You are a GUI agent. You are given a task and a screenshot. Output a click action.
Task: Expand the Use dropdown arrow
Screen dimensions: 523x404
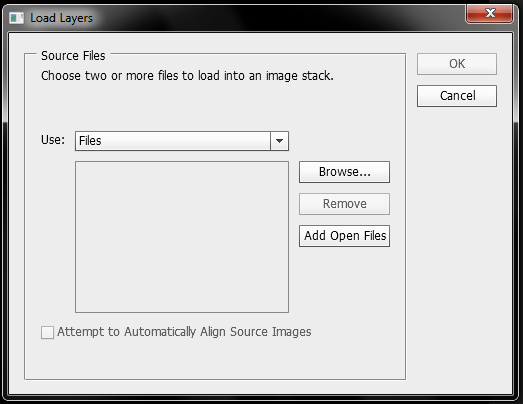click(280, 141)
